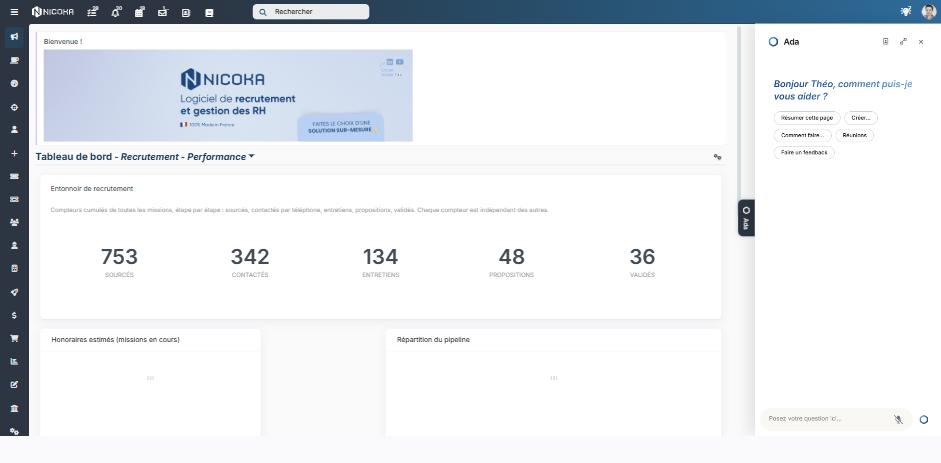The width and height of the screenshot is (941, 463).
Task: Click the 'Entonnoir de recrutement' title
Action: click(92, 189)
